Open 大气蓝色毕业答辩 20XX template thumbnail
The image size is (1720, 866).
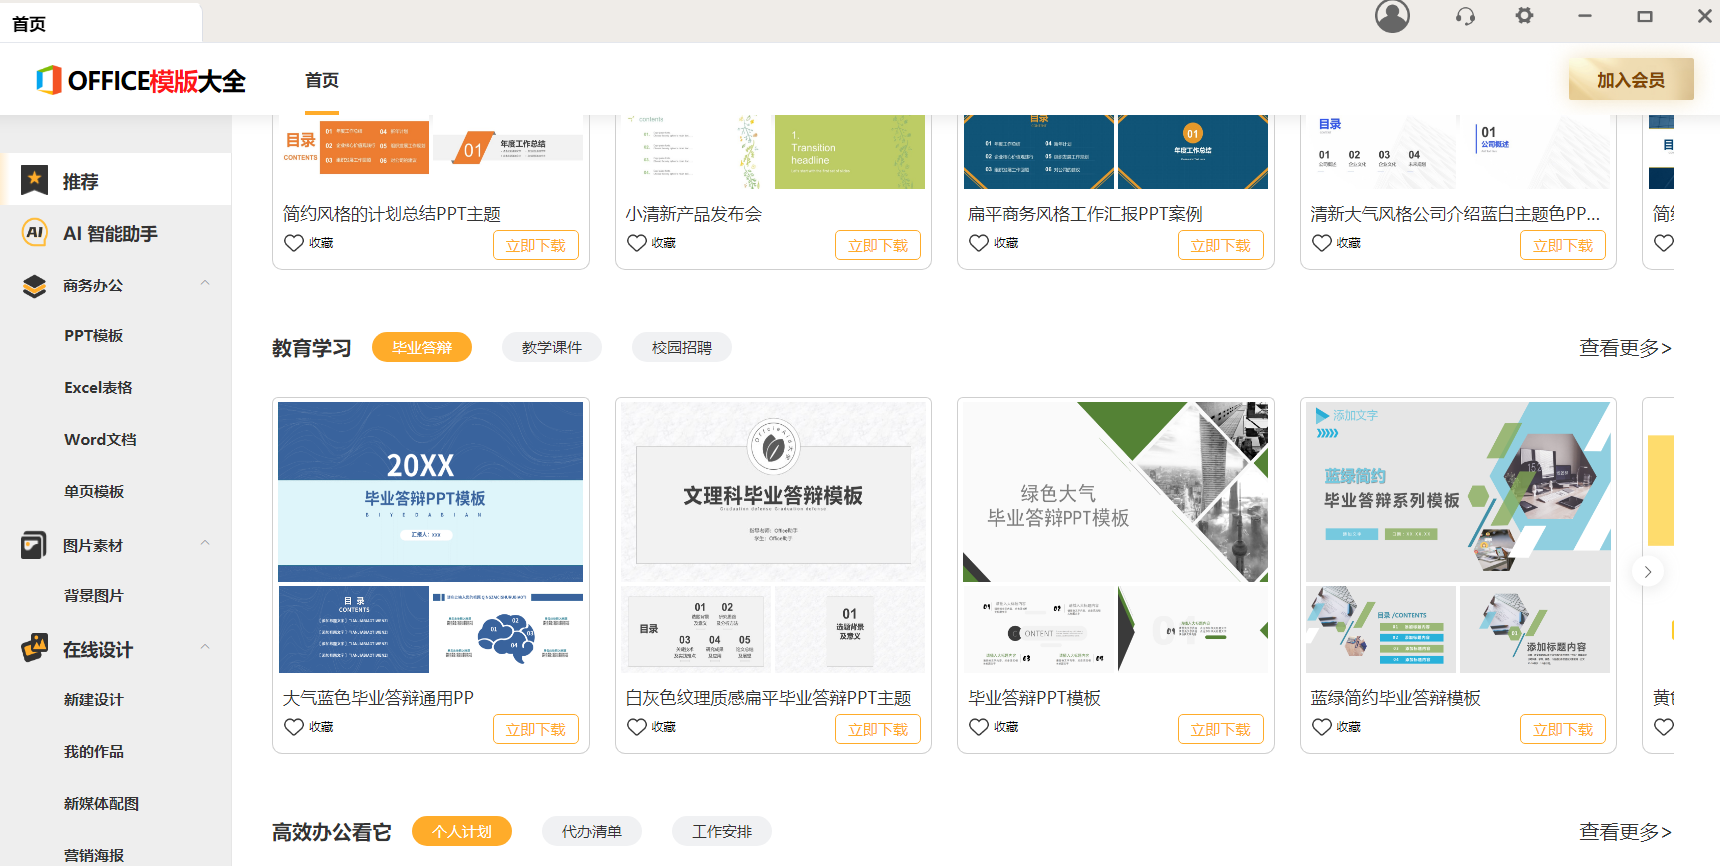click(430, 491)
